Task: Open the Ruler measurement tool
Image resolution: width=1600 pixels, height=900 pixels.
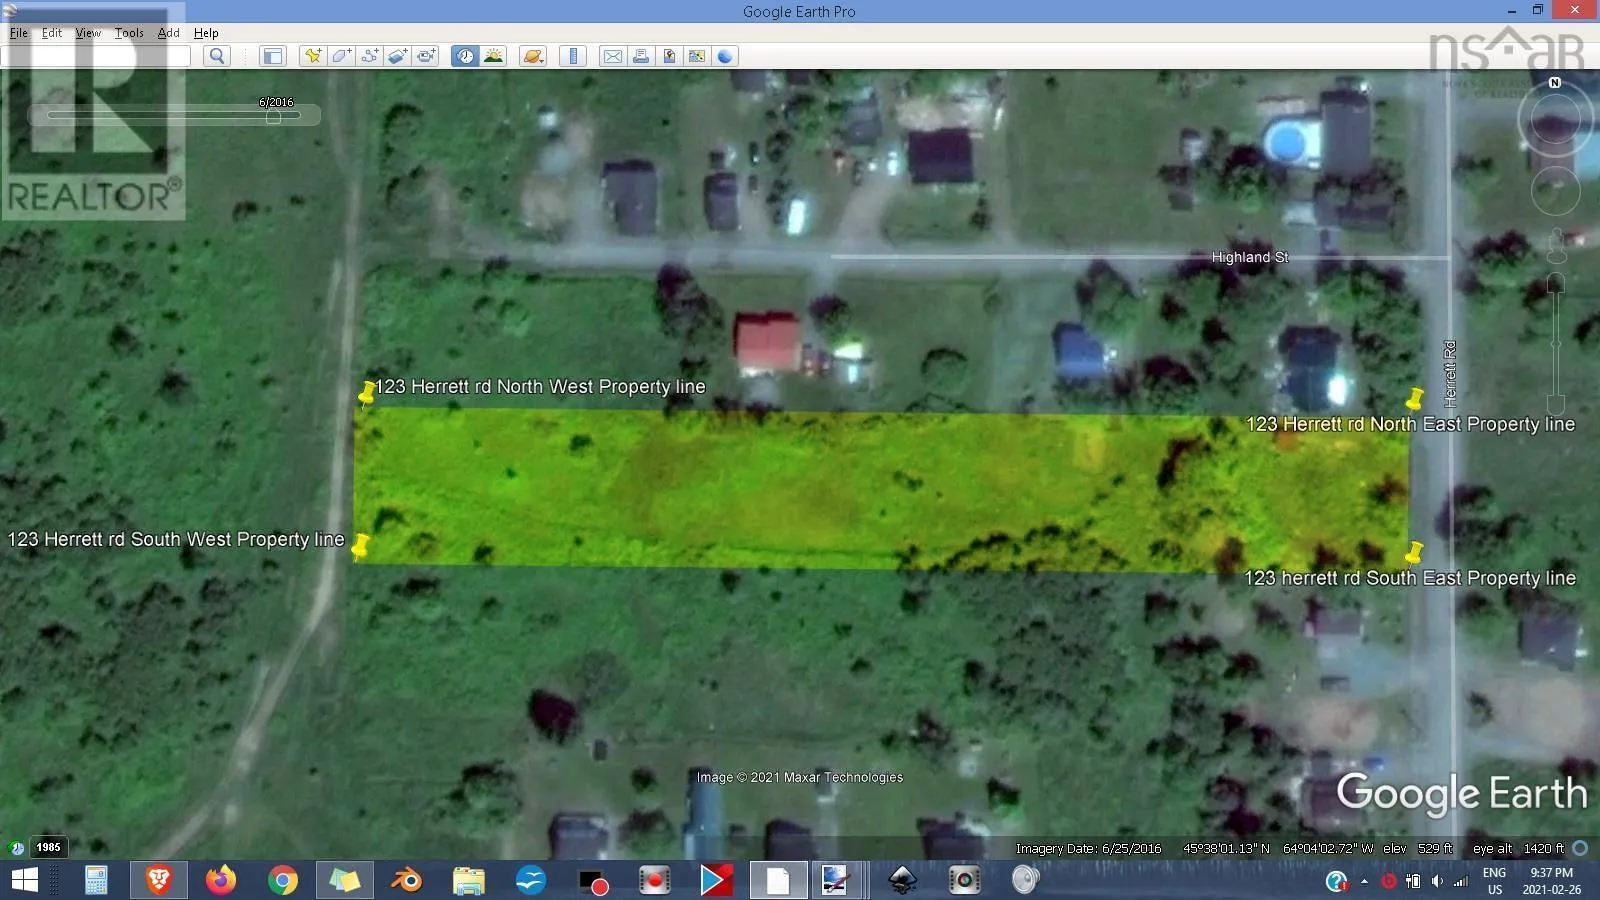Action: pyautogui.click(x=573, y=56)
